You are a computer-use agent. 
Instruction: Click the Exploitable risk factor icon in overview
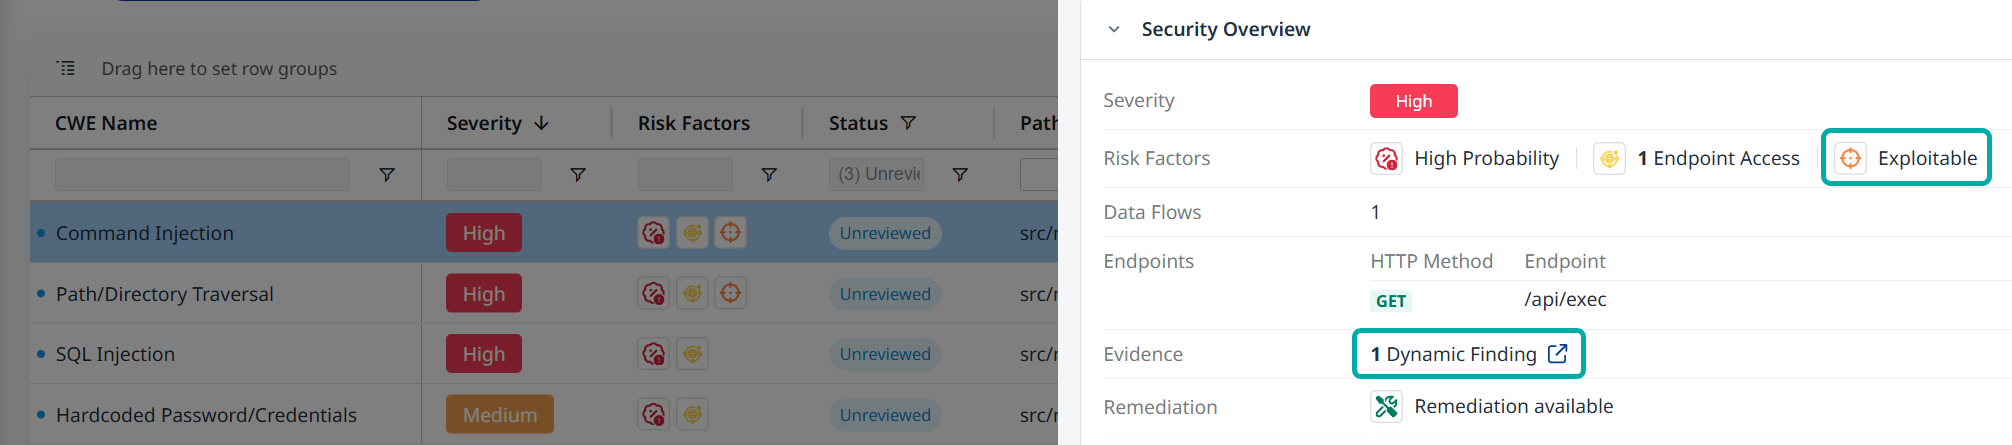click(x=1850, y=158)
